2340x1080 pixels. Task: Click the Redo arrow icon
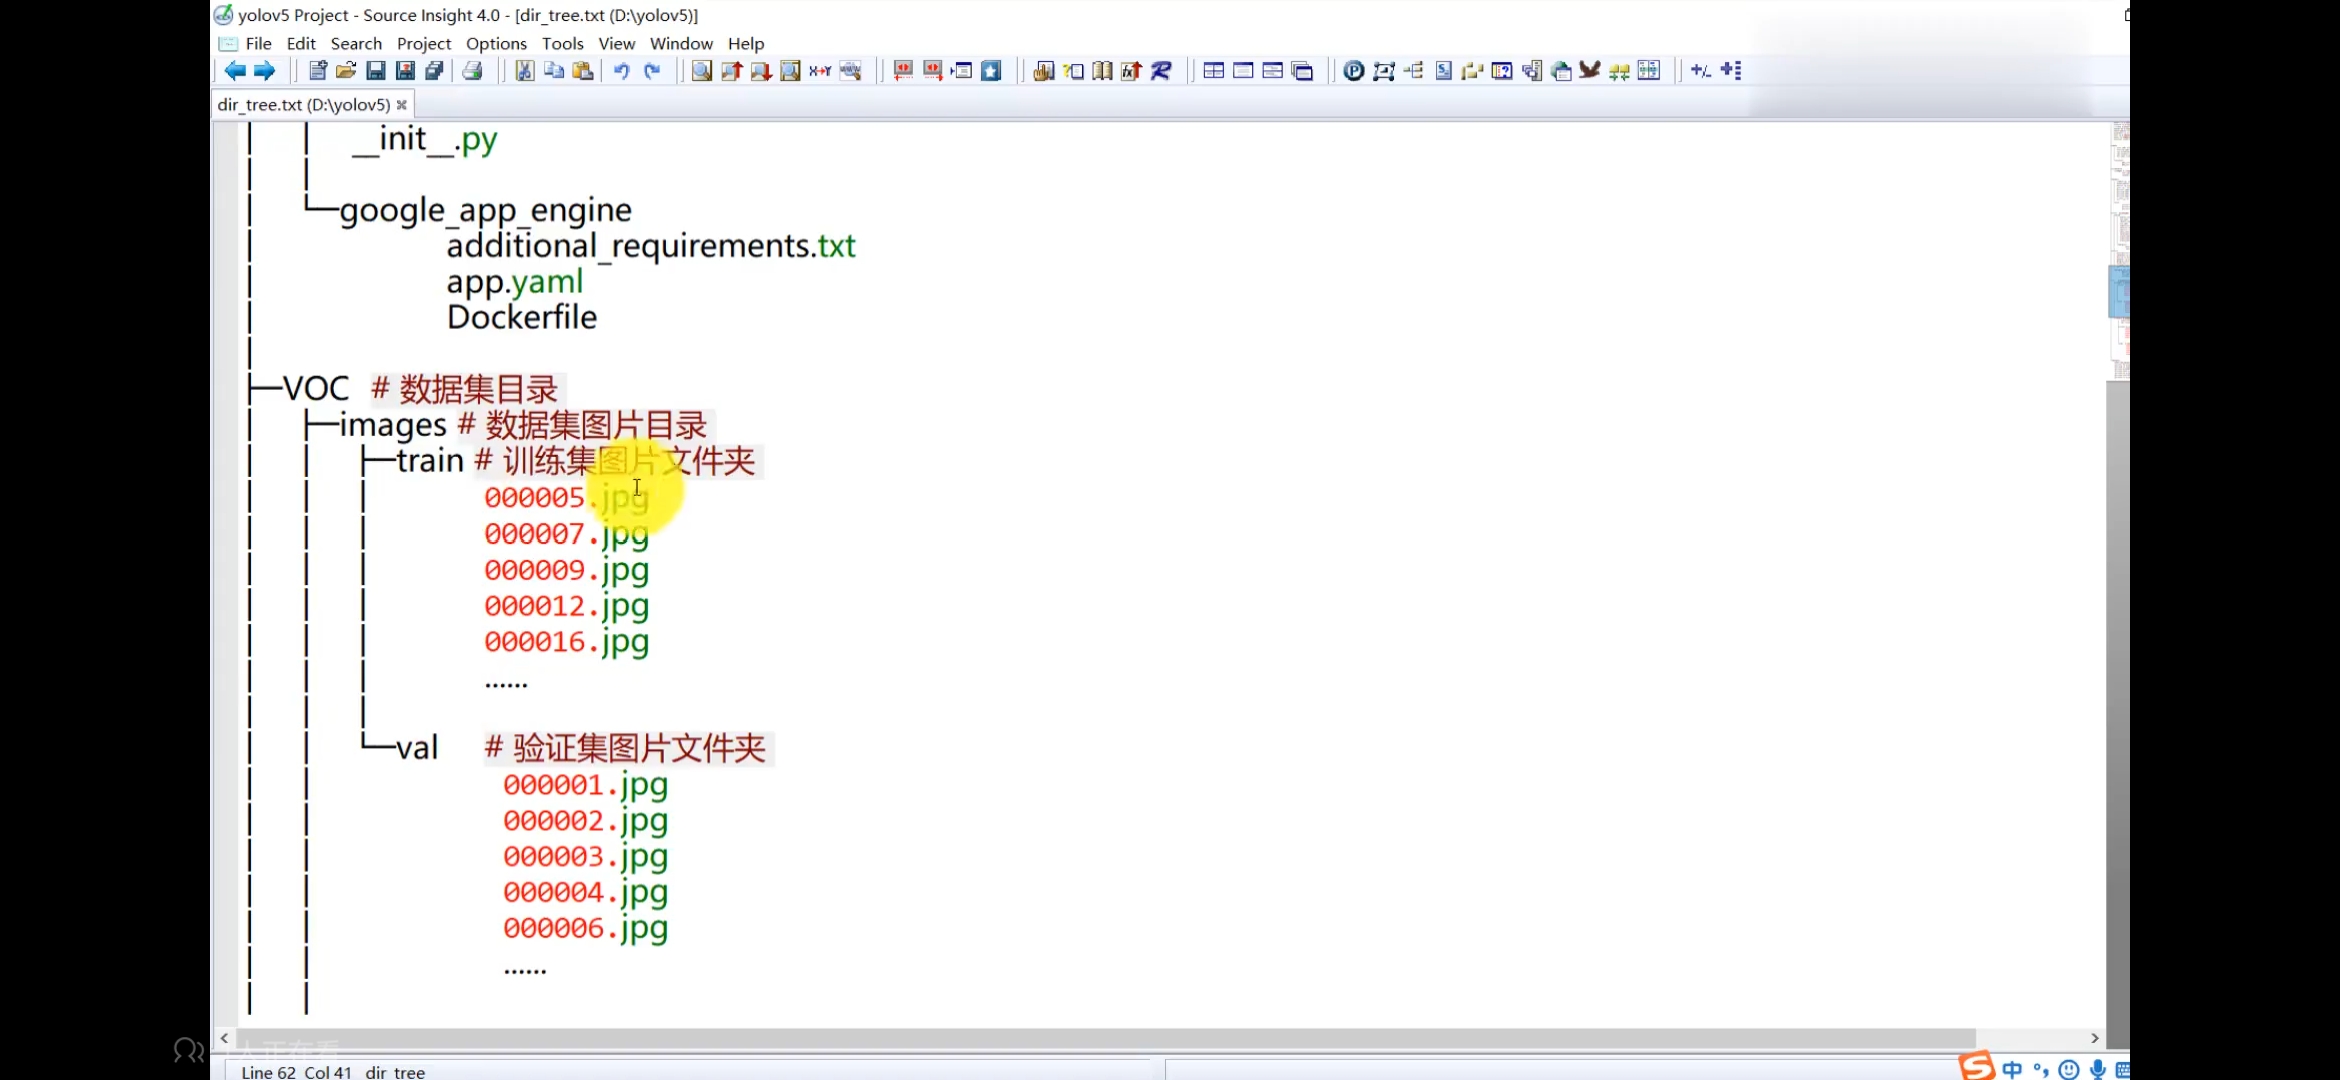click(652, 70)
